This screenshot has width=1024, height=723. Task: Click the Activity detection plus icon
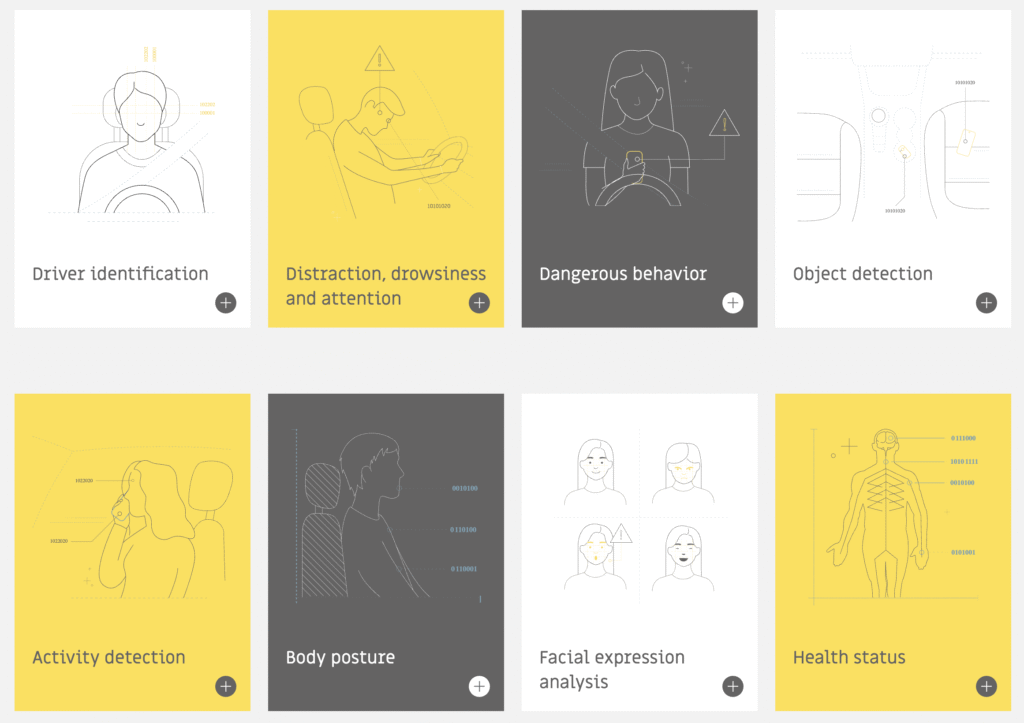click(226, 686)
